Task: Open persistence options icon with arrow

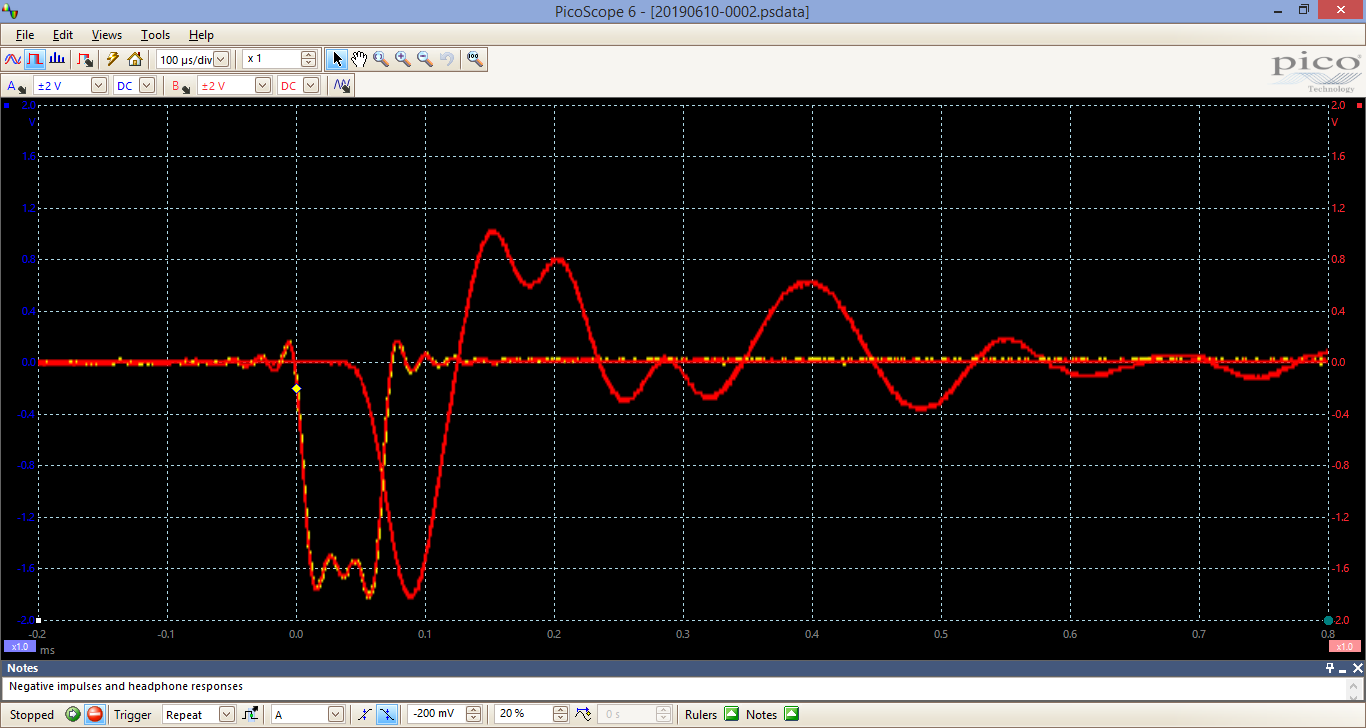Action: pyautogui.click(x=85, y=59)
